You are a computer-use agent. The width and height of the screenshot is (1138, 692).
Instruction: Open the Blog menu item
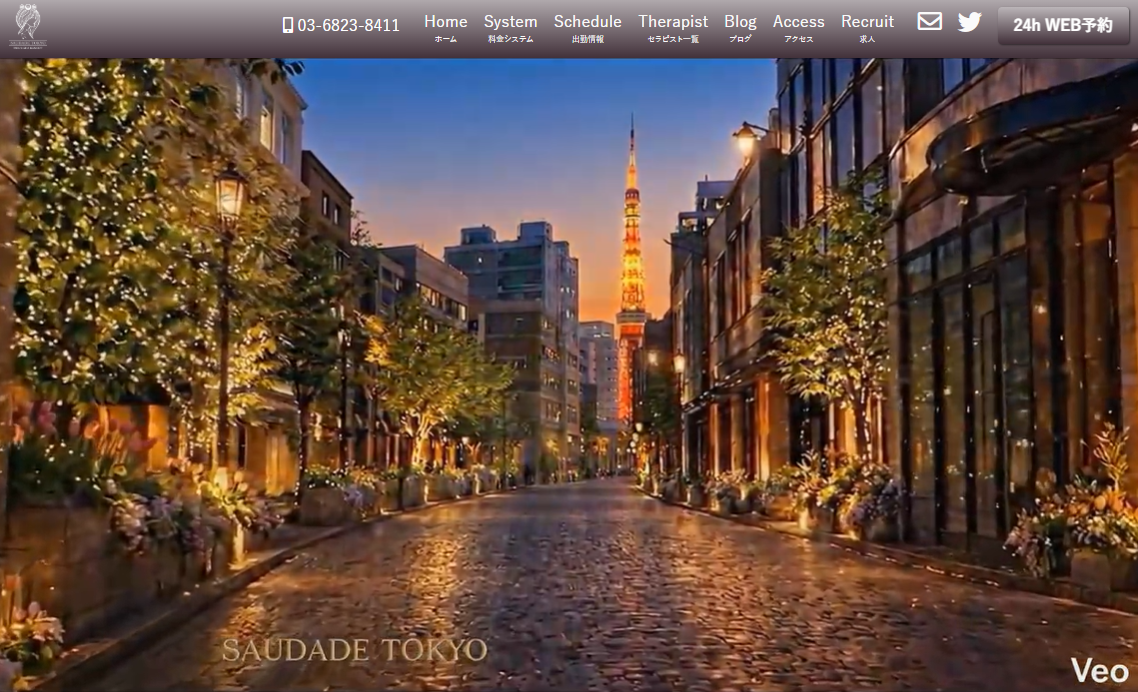(x=740, y=28)
